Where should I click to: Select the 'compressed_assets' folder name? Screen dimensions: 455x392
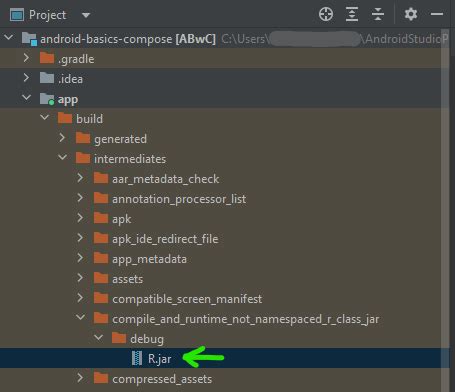162,379
